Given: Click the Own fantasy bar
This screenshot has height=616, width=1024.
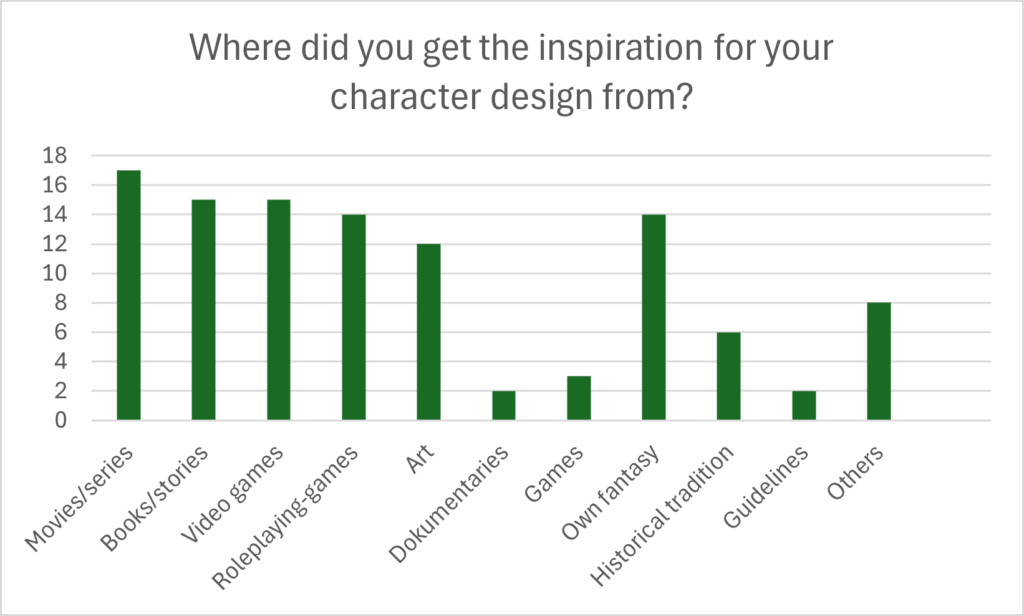Looking at the screenshot, I should (654, 317).
